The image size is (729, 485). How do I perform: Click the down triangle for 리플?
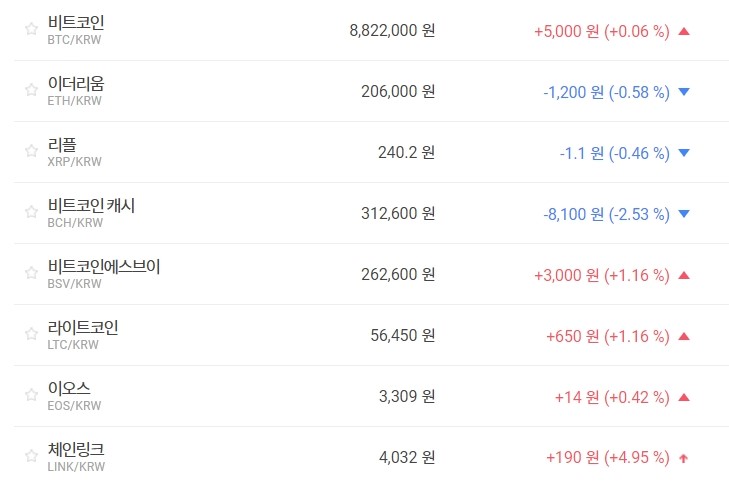coord(684,153)
